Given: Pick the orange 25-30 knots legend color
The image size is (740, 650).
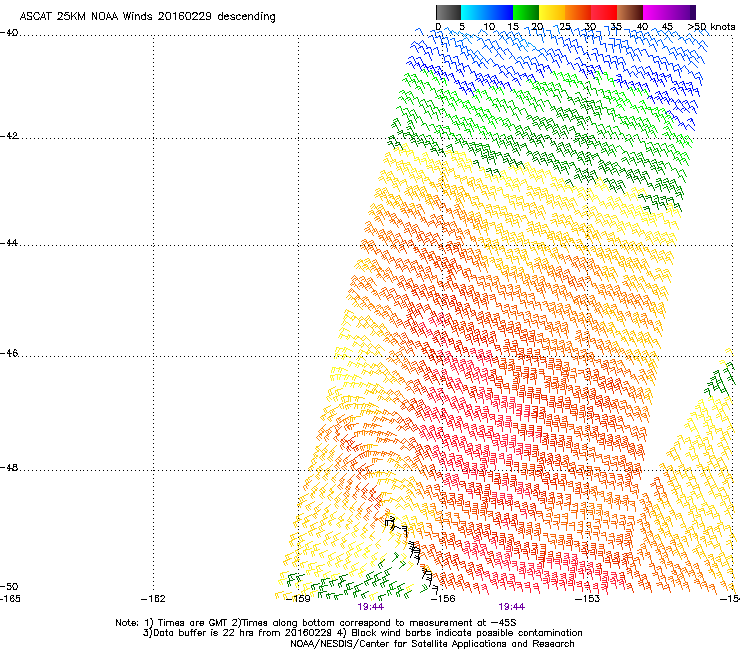Looking at the screenshot, I should click(578, 12).
